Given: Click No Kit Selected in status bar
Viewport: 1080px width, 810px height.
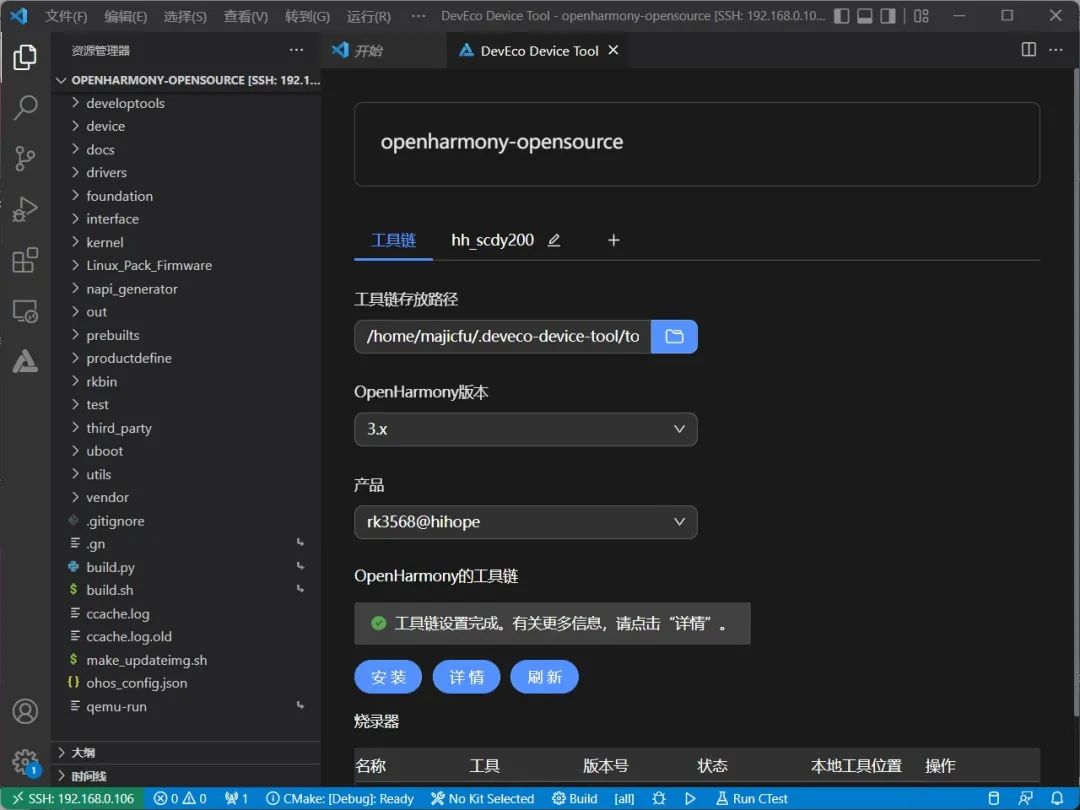Looking at the screenshot, I should pyautogui.click(x=482, y=798).
